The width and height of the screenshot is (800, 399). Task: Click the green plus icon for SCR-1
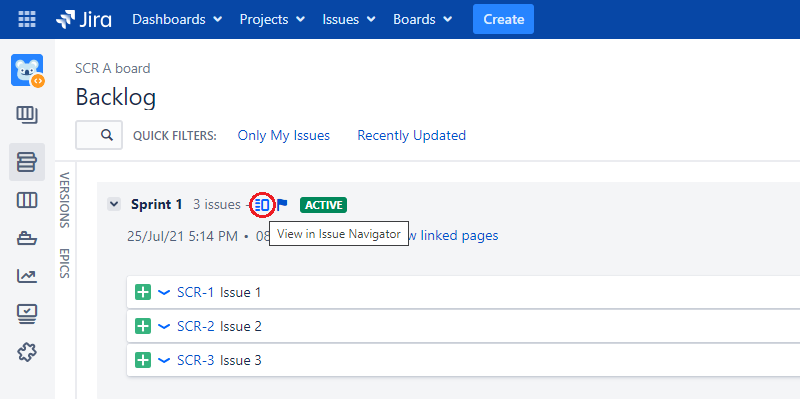(143, 292)
